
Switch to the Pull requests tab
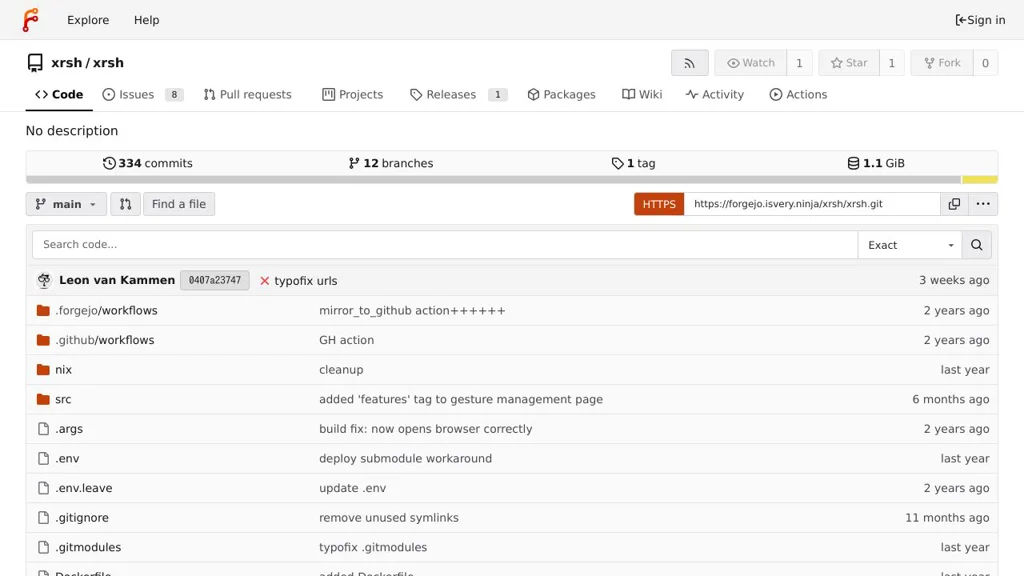point(248,95)
